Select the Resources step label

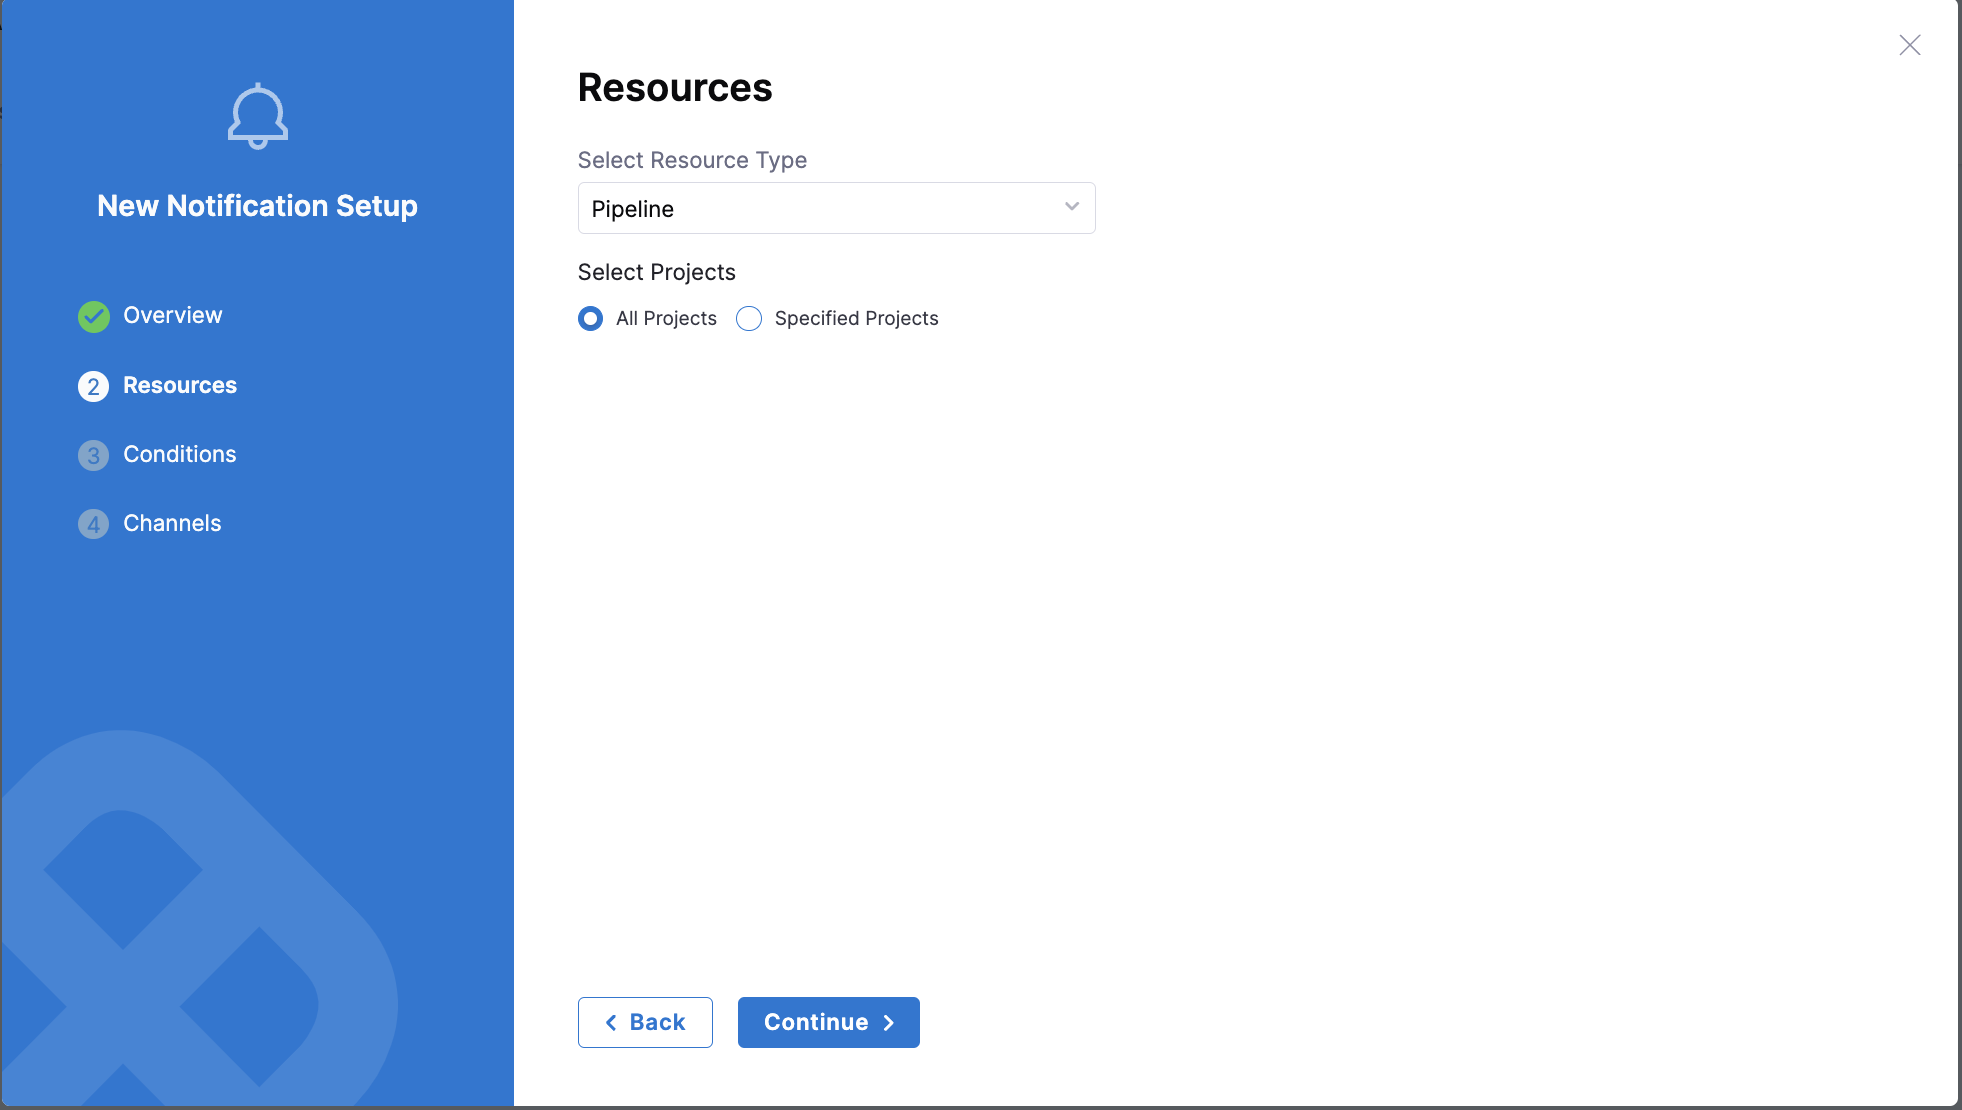coord(180,385)
